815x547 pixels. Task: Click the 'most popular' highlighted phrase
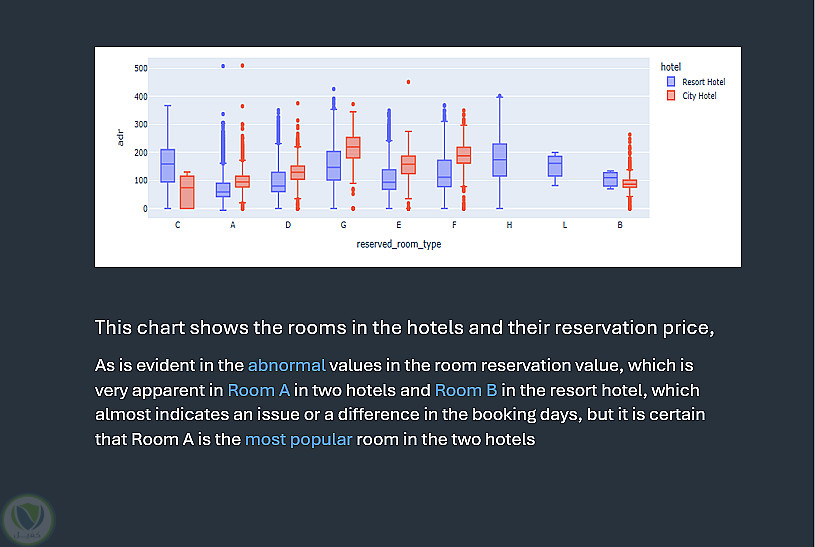pos(298,438)
